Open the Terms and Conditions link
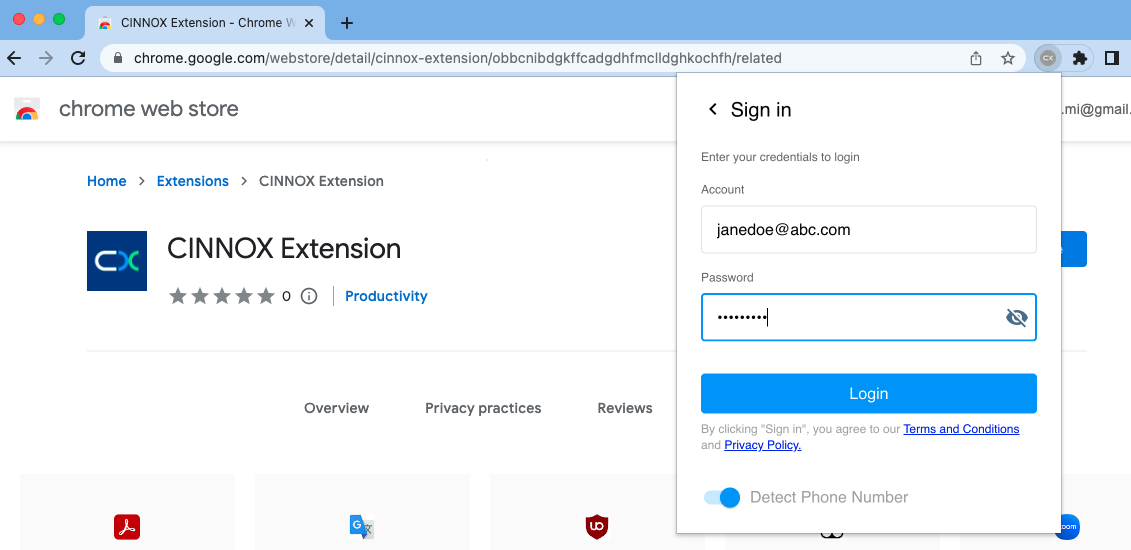Viewport: 1131px width, 550px height. pos(961,429)
